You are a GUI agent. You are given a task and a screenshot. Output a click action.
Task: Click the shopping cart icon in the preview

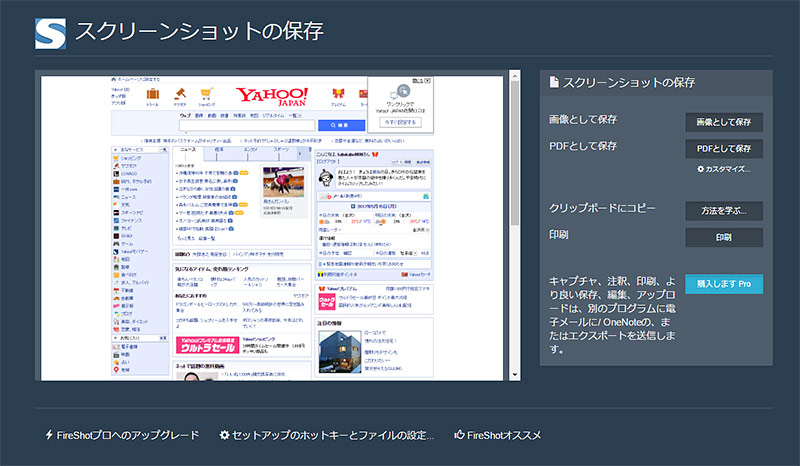pyautogui.click(x=208, y=94)
